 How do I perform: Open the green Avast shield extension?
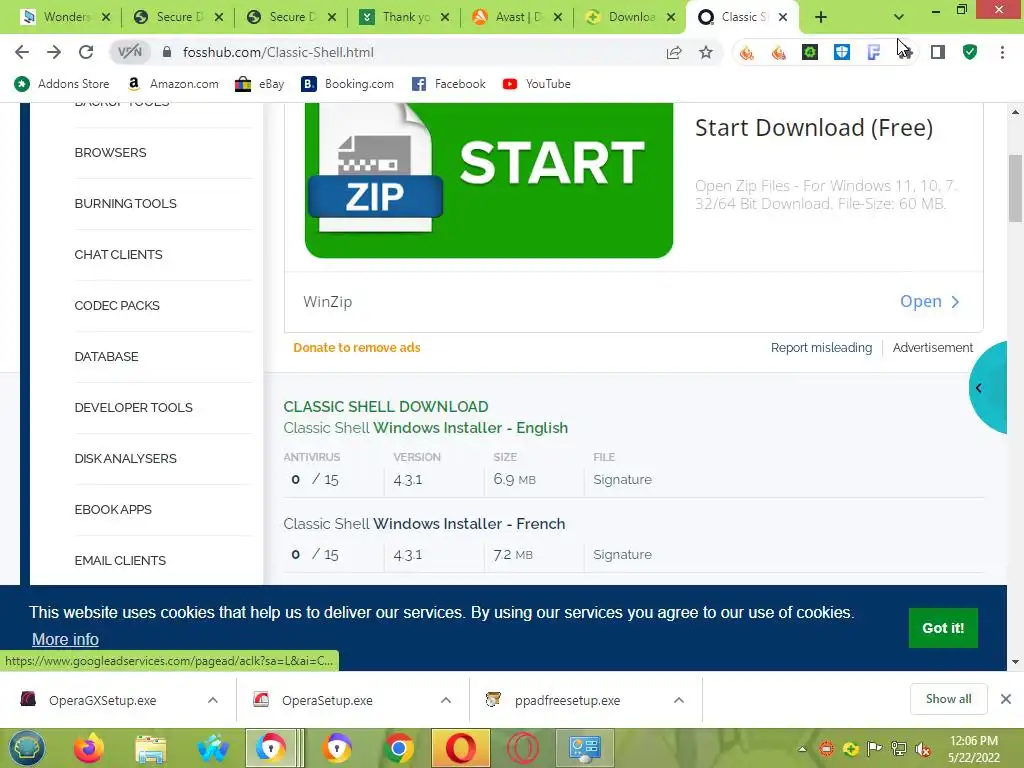(x=970, y=52)
